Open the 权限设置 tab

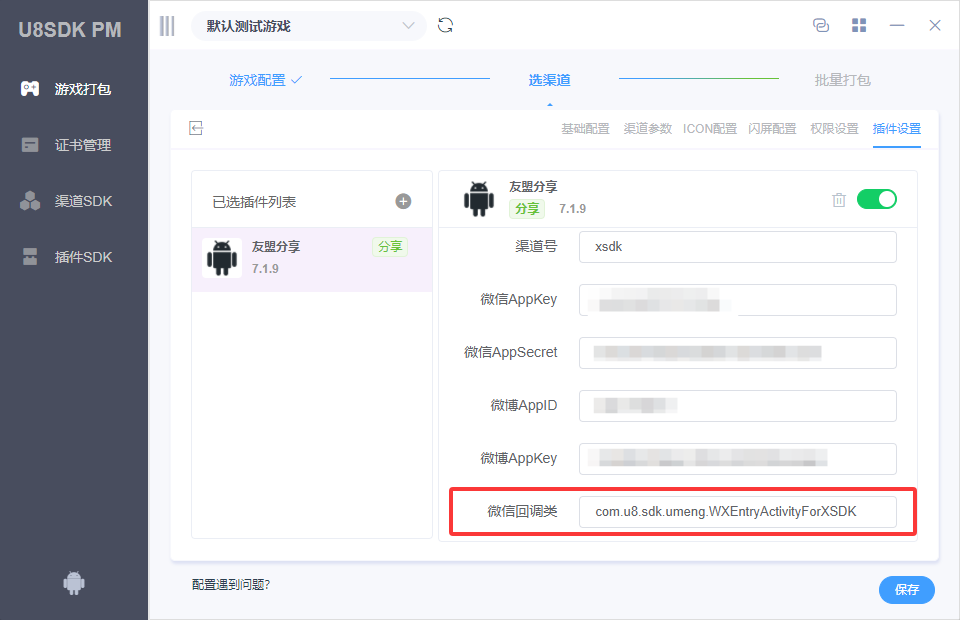coord(834,129)
